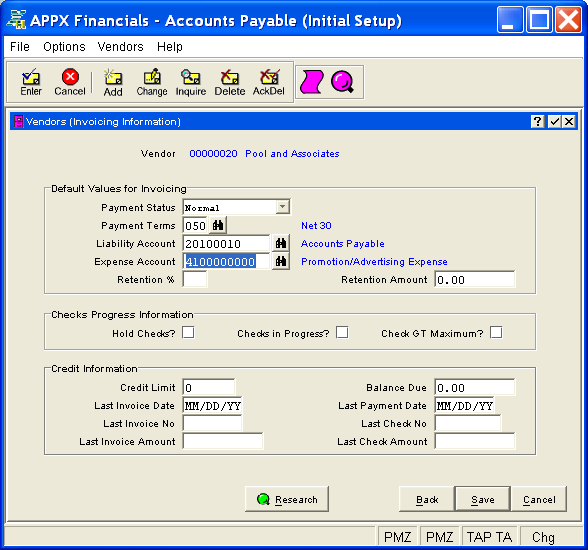Maximize the APPX Financials window
Screen dimensions: 588x550
pos(538,19)
